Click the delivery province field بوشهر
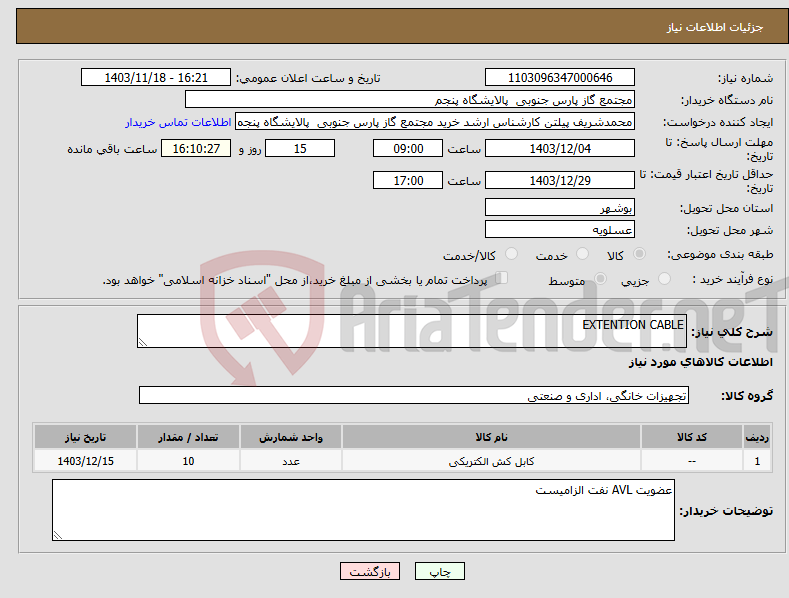 pyautogui.click(x=560, y=207)
